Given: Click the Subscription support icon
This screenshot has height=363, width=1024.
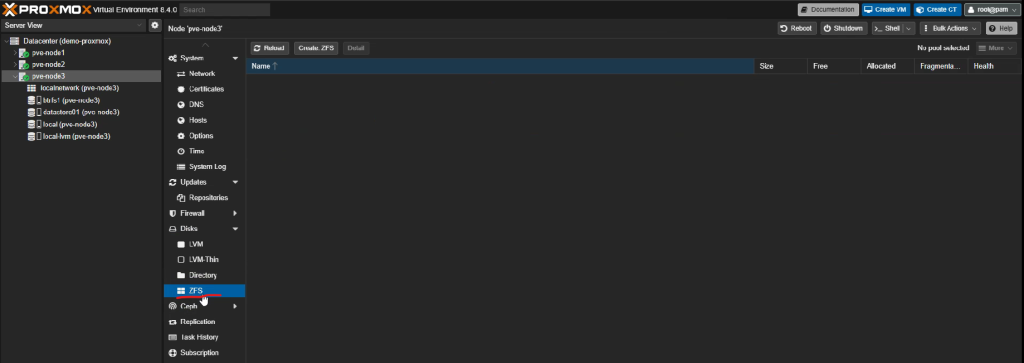Looking at the screenshot, I should (x=172, y=353).
